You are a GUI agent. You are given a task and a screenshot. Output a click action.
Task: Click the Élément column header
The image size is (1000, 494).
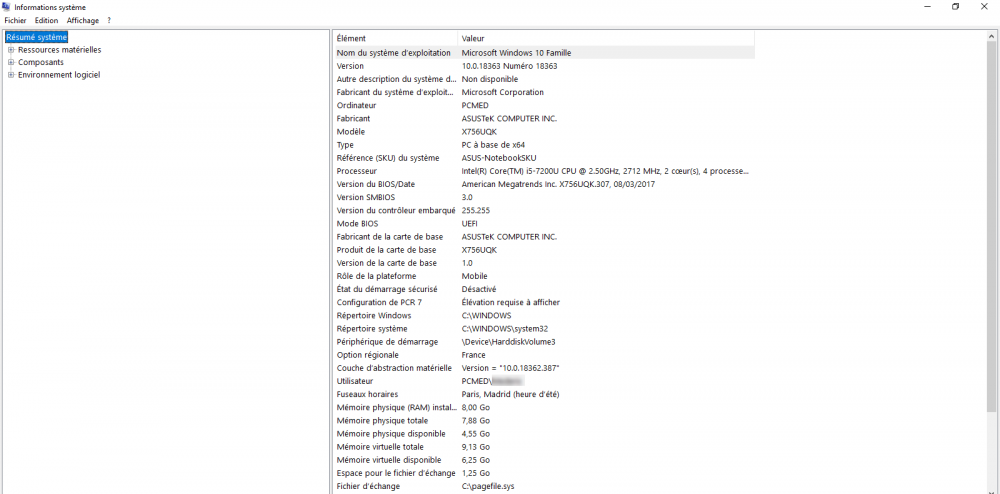[395, 38]
